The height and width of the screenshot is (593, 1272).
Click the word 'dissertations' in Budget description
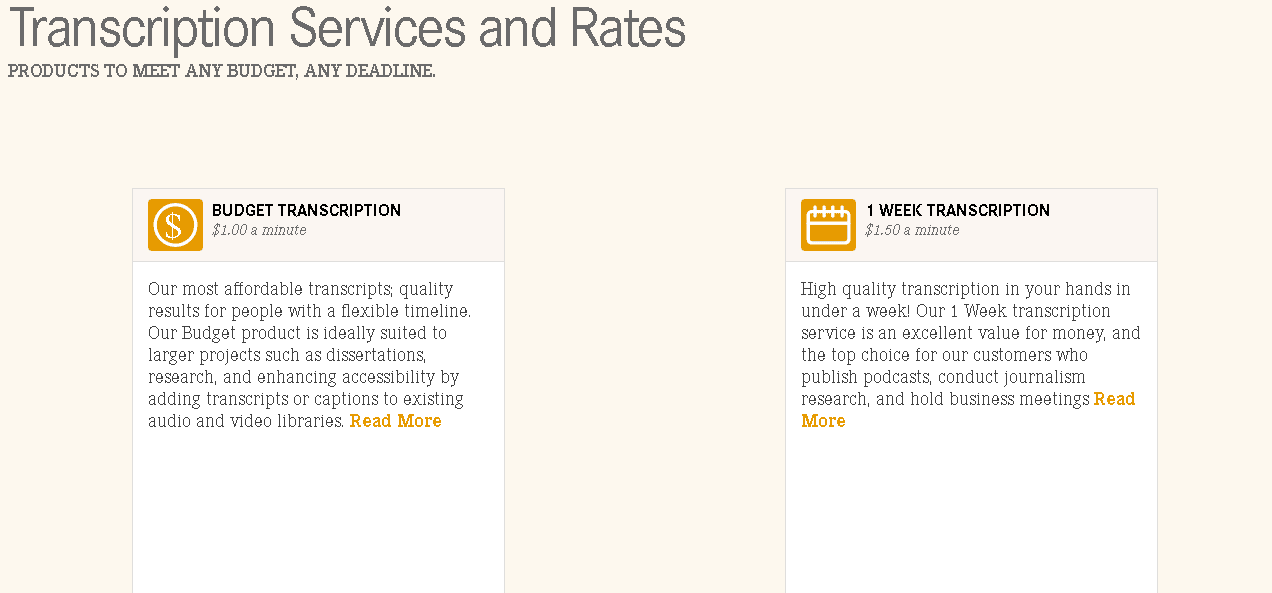tap(376, 355)
